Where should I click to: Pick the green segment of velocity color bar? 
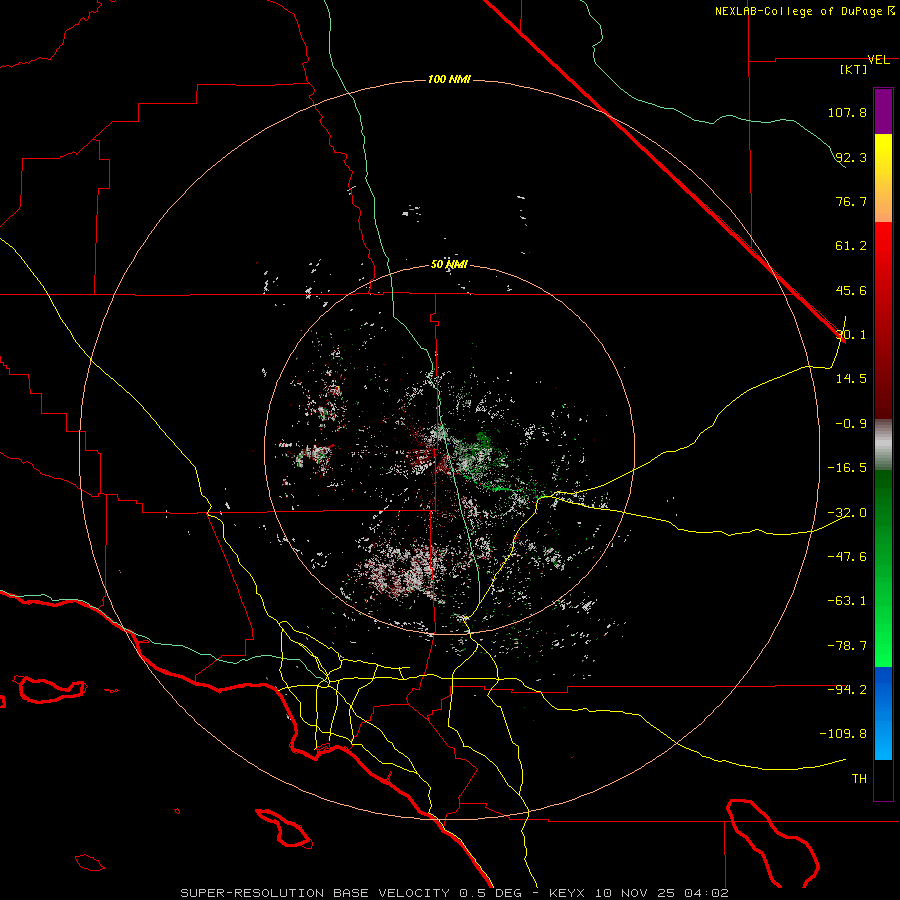pos(883,568)
